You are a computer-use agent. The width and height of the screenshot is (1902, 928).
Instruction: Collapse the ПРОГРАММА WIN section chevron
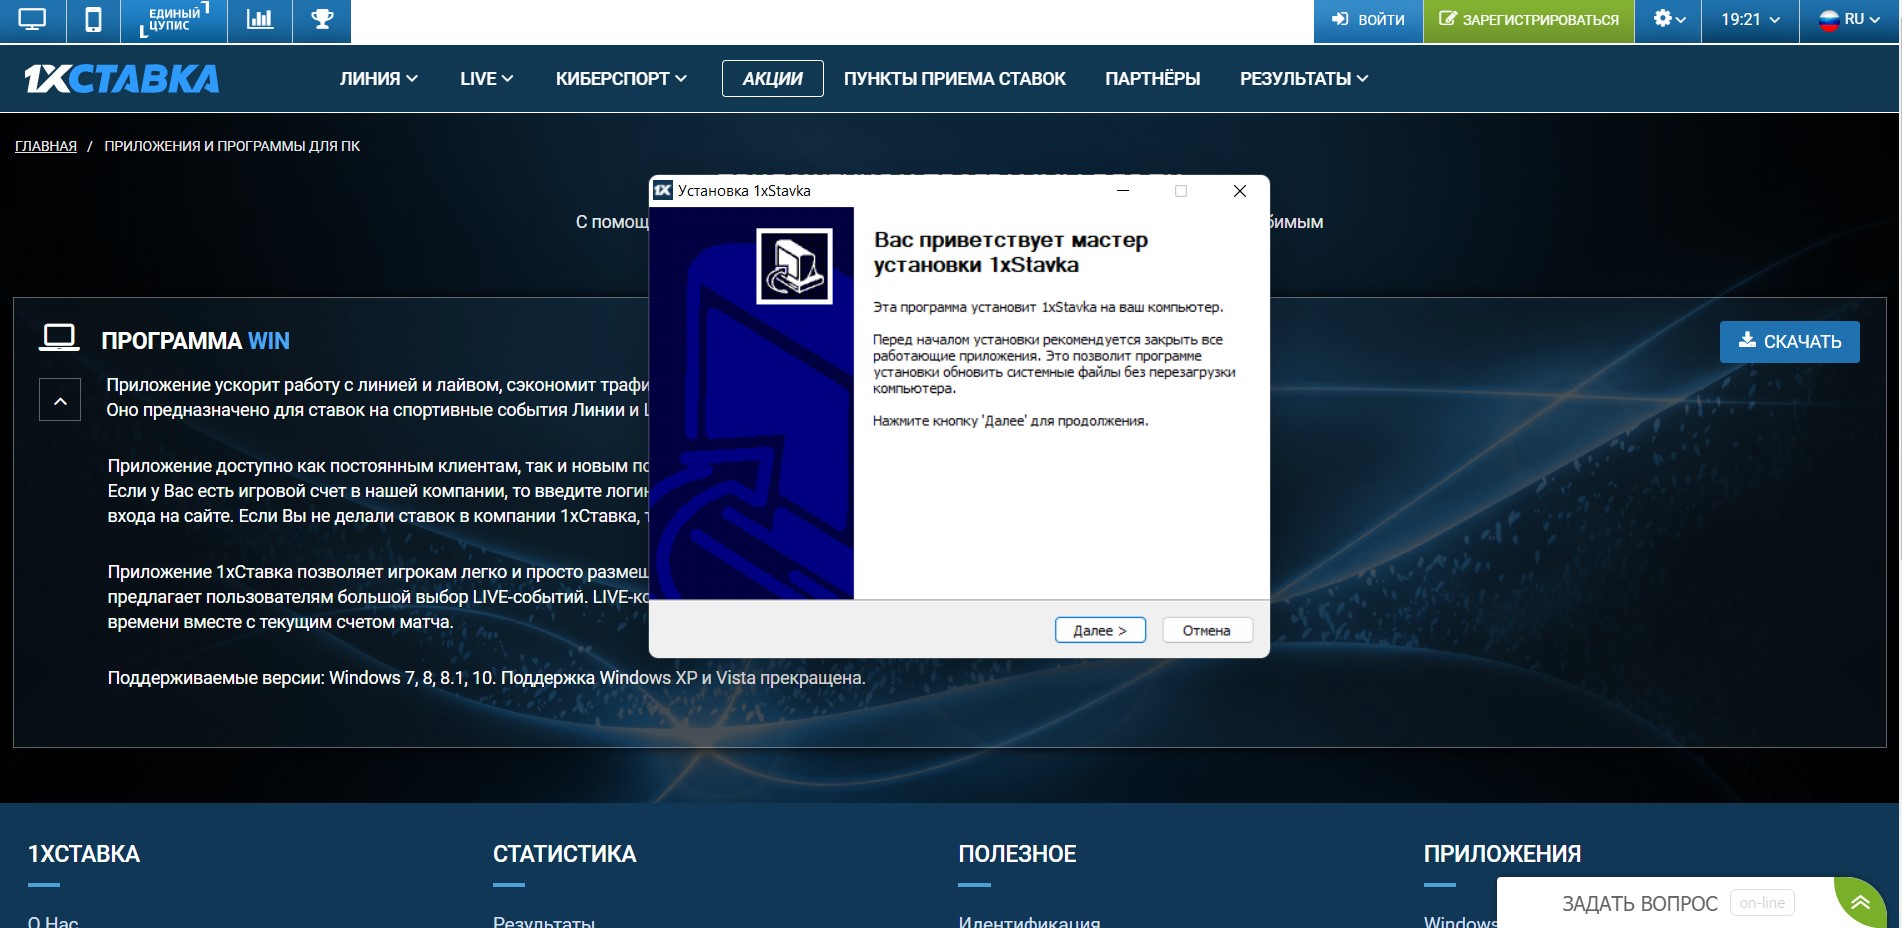tap(60, 400)
